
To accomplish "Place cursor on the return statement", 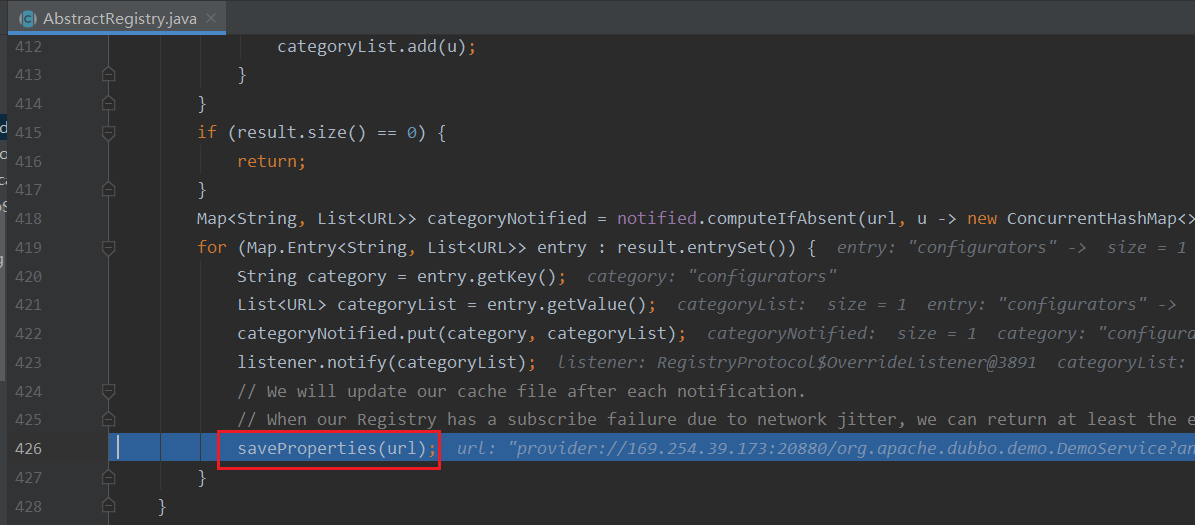I will [268, 161].
